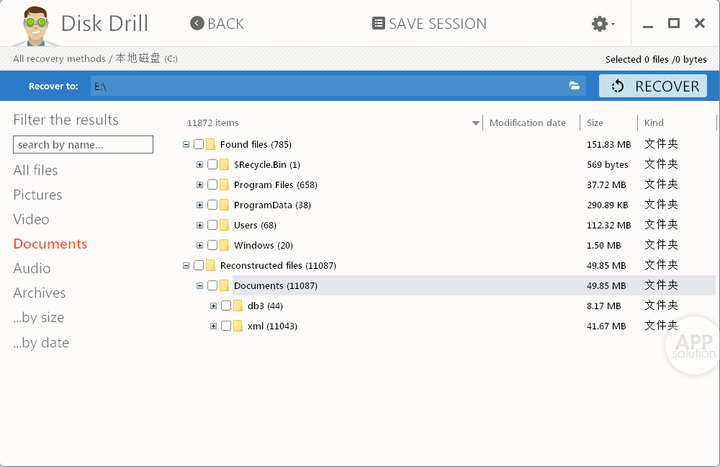Open the settings gear menu
Screen dimensions: 720x467
pyautogui.click(x=603, y=23)
